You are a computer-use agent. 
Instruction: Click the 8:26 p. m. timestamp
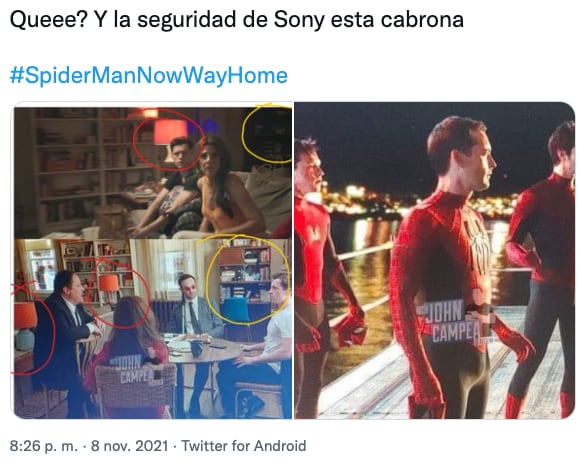[44, 446]
